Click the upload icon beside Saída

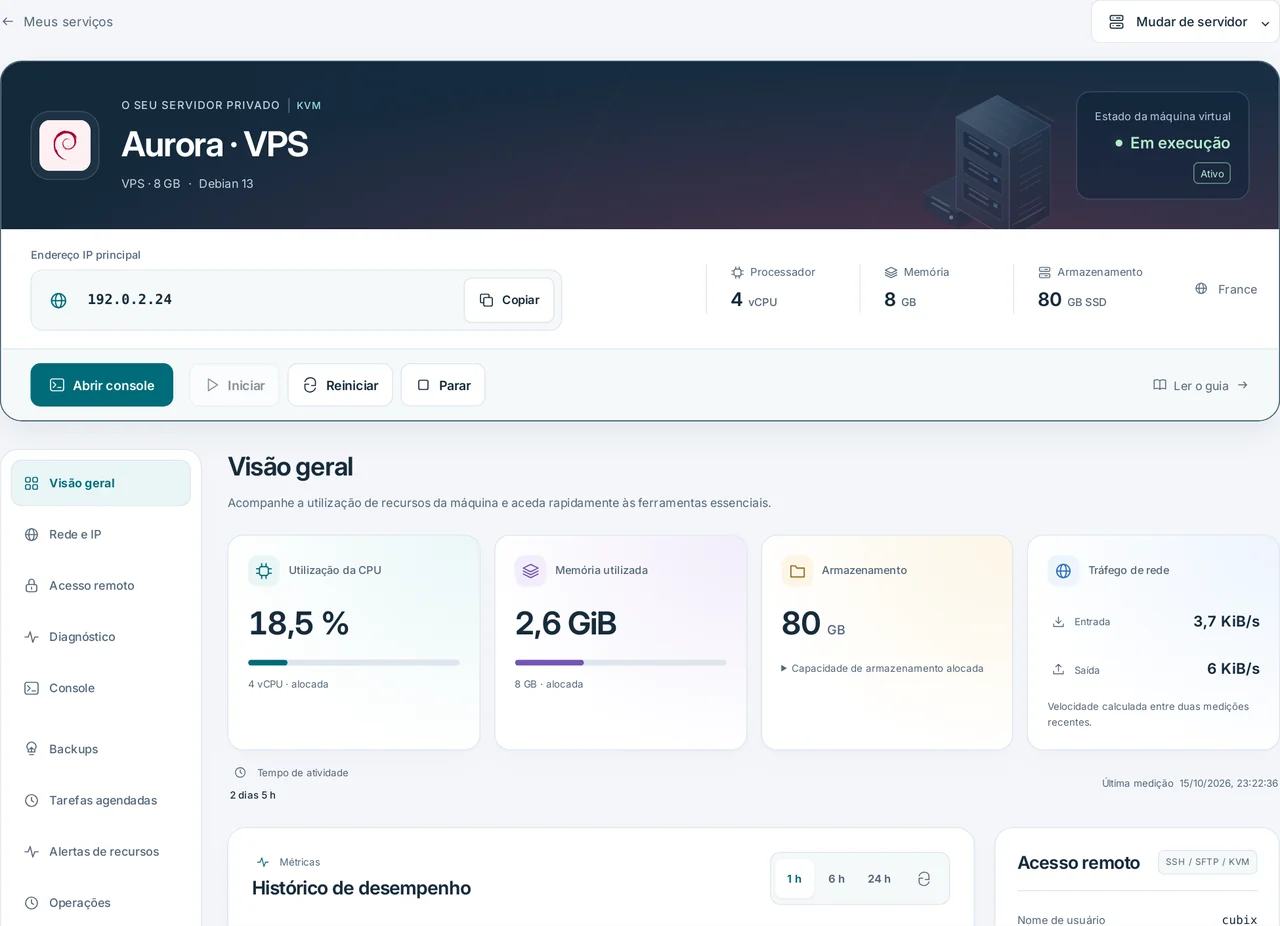click(x=1058, y=669)
